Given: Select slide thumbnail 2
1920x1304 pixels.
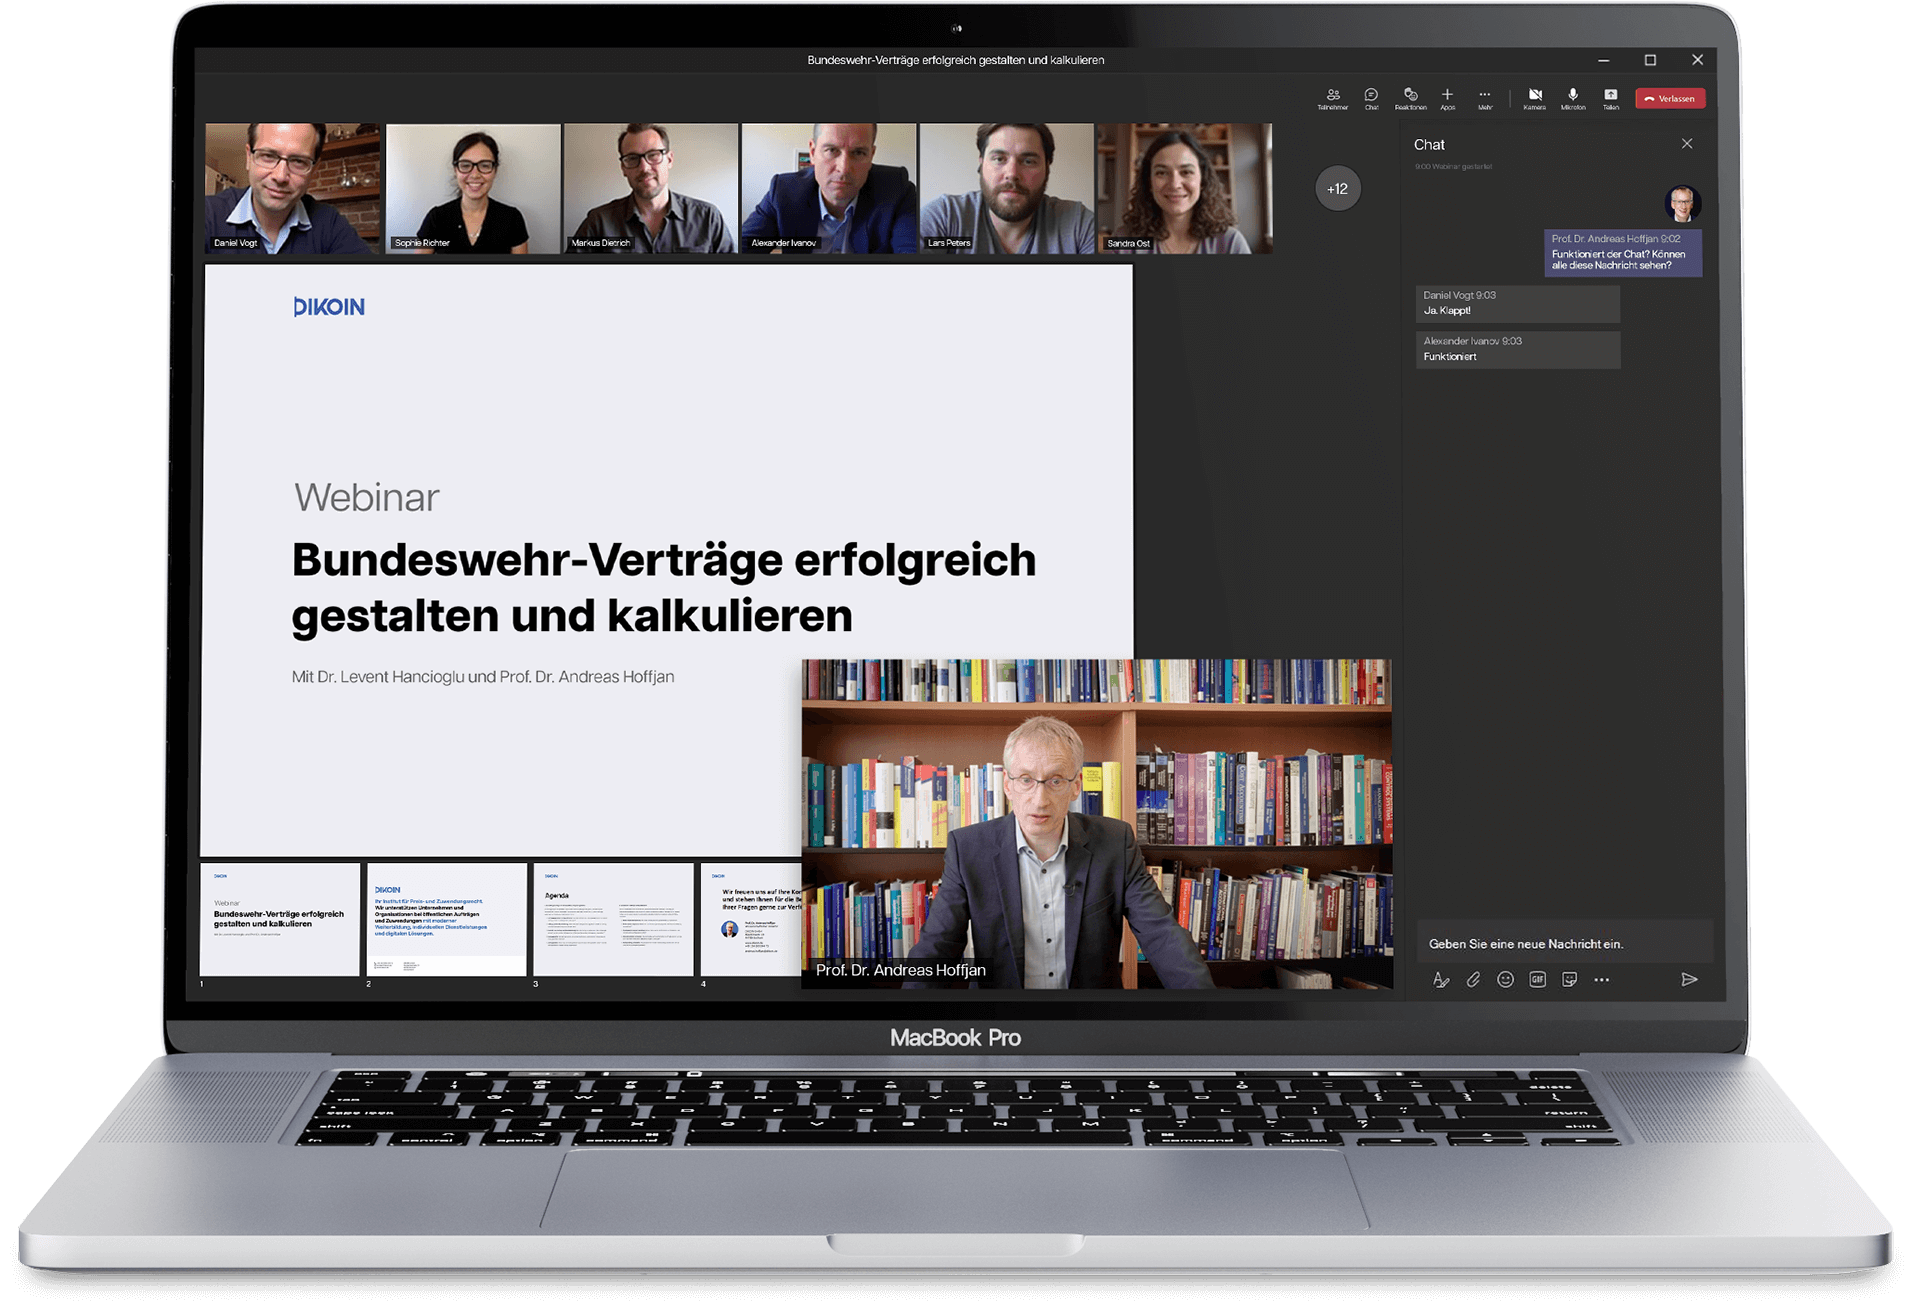Looking at the screenshot, I should click(x=446, y=919).
